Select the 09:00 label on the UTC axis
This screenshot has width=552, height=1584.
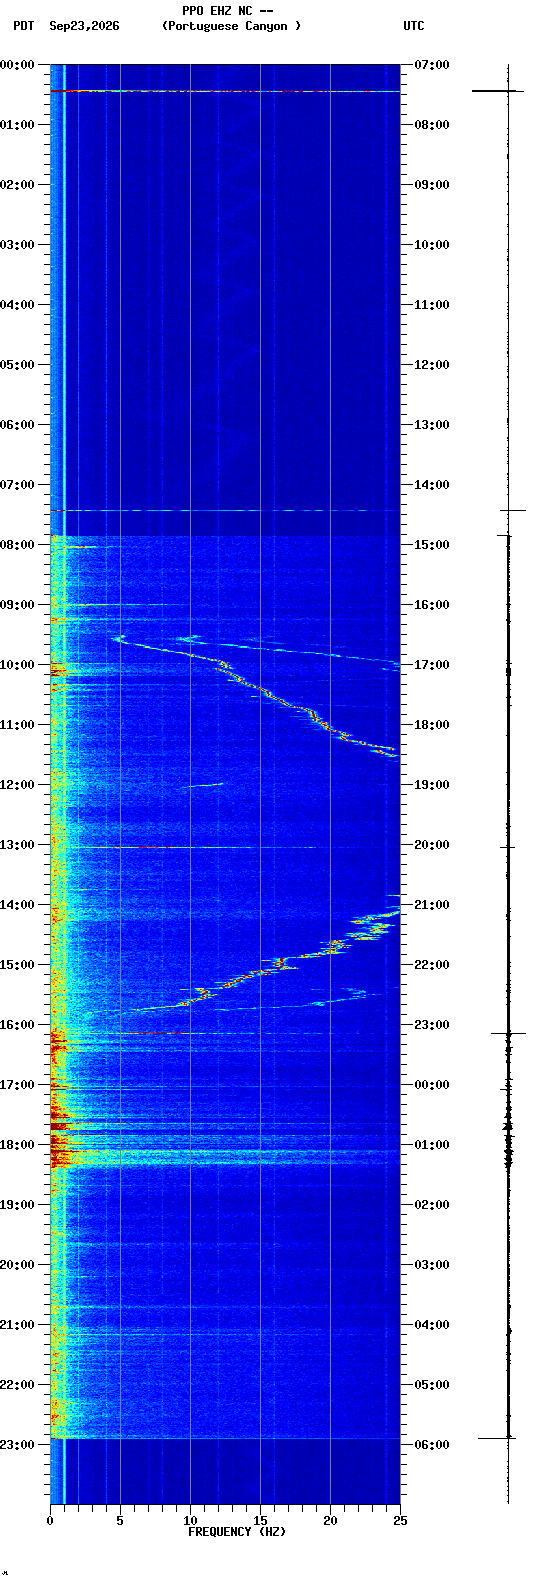click(x=431, y=185)
